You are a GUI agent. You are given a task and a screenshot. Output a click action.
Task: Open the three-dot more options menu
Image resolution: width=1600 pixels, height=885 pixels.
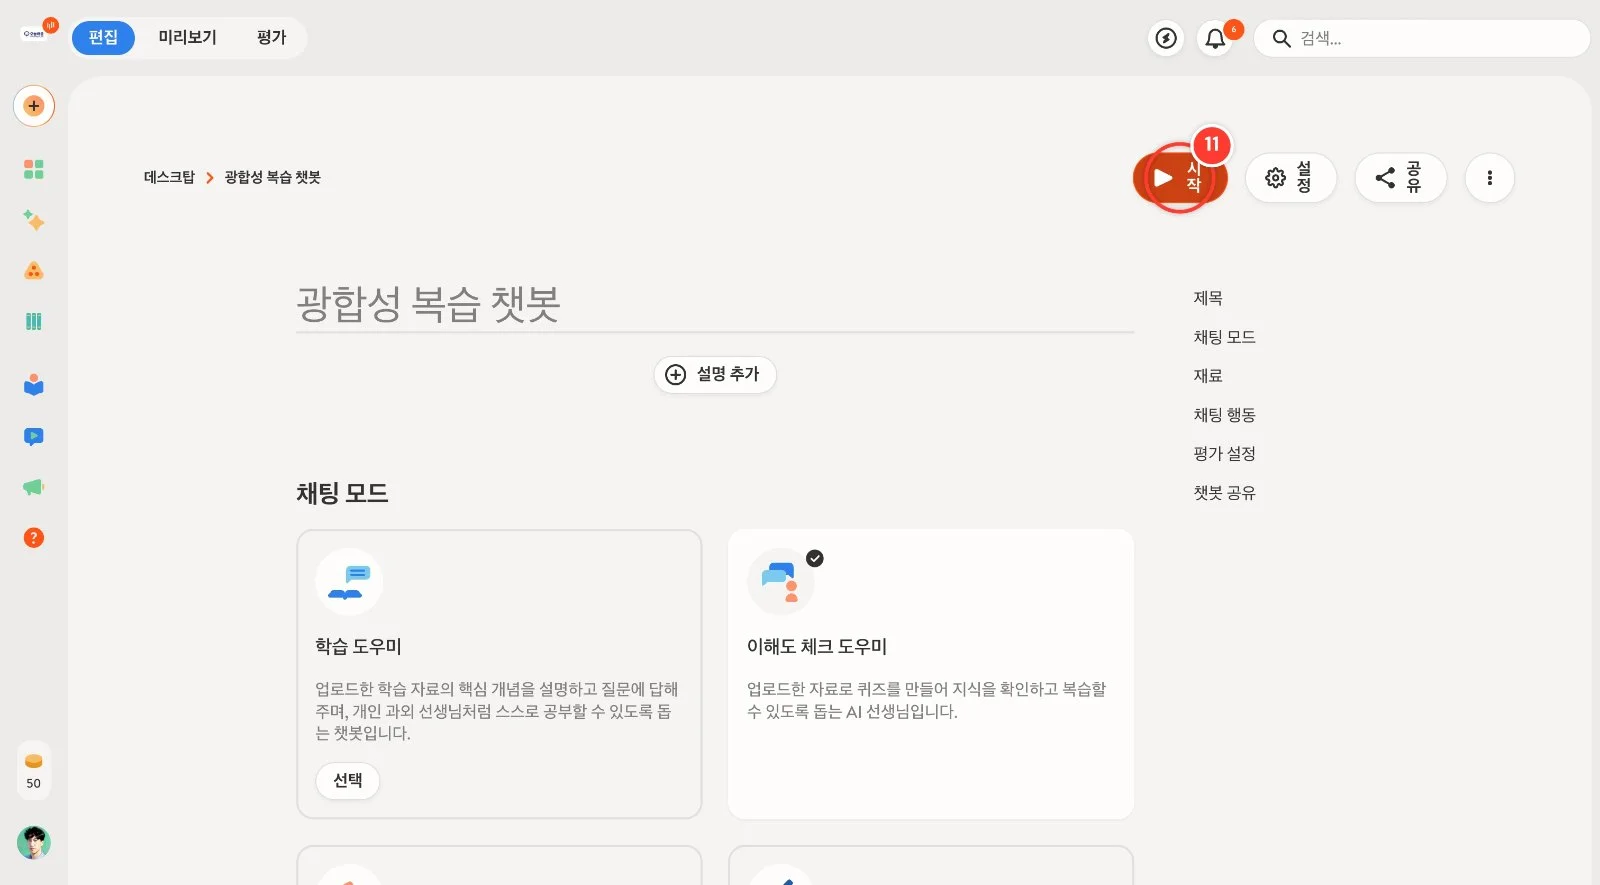click(x=1490, y=178)
